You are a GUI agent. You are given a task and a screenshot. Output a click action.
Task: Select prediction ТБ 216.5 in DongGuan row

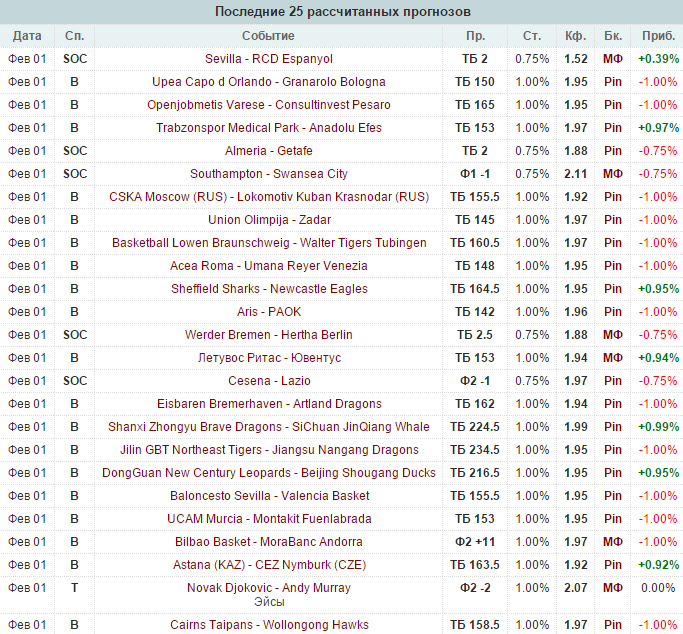point(475,473)
